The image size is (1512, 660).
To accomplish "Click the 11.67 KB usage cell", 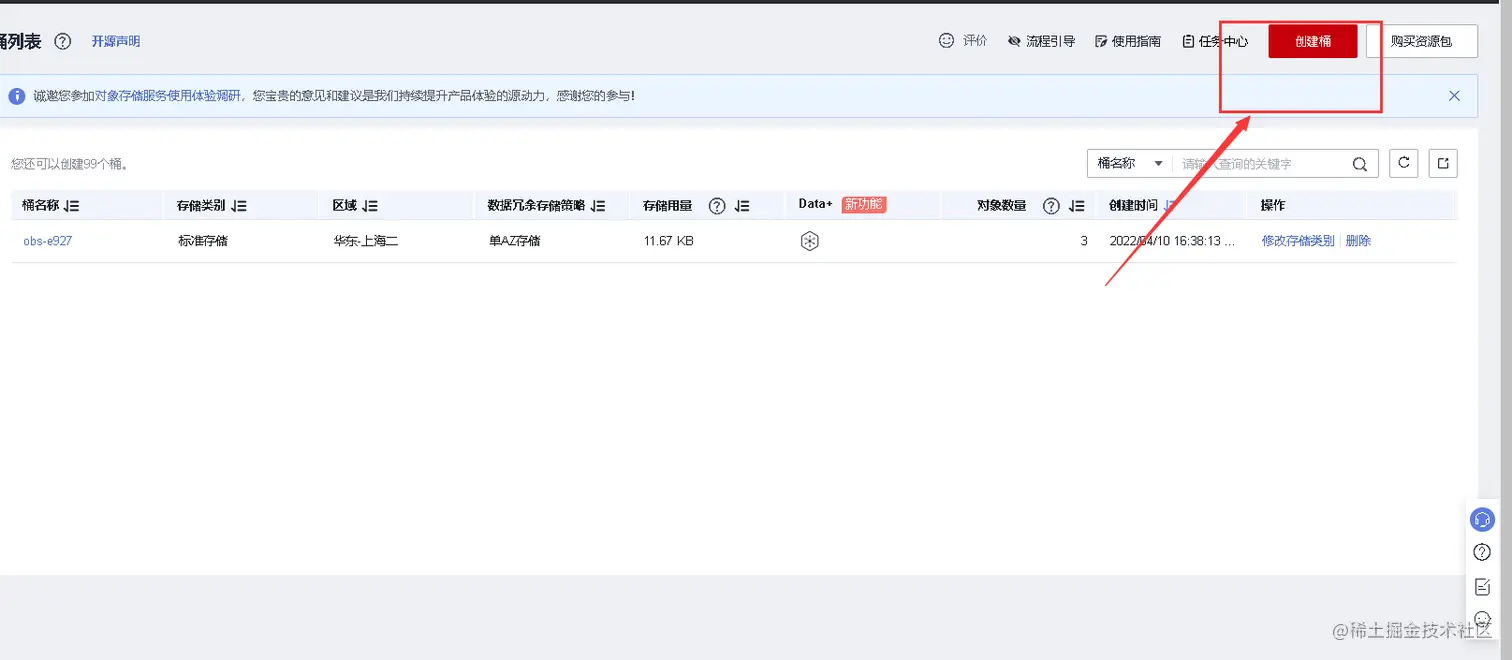I will pos(669,241).
